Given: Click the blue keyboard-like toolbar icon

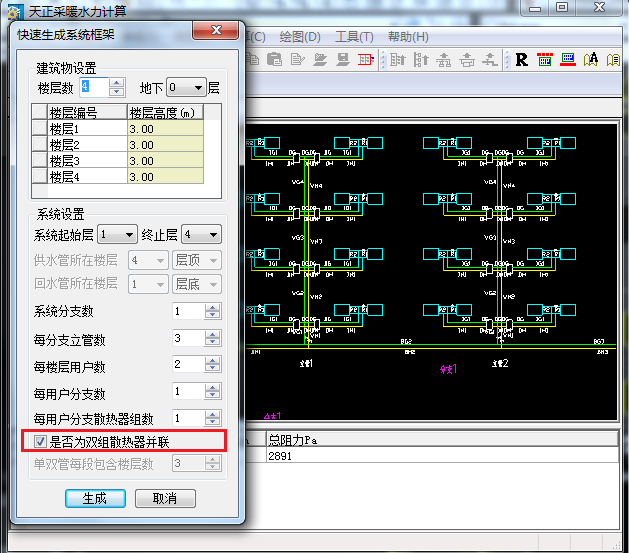Looking at the screenshot, I should (568, 60).
